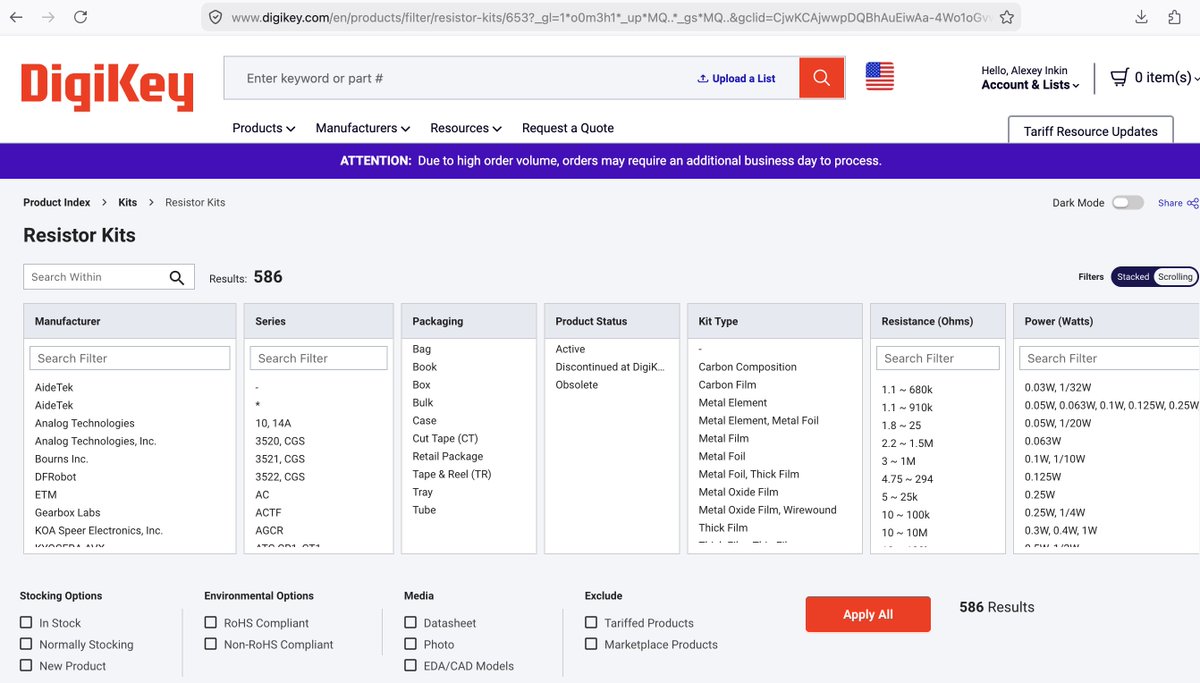This screenshot has width=1200, height=683.
Task: Open Request a Quote
Action: coord(568,128)
